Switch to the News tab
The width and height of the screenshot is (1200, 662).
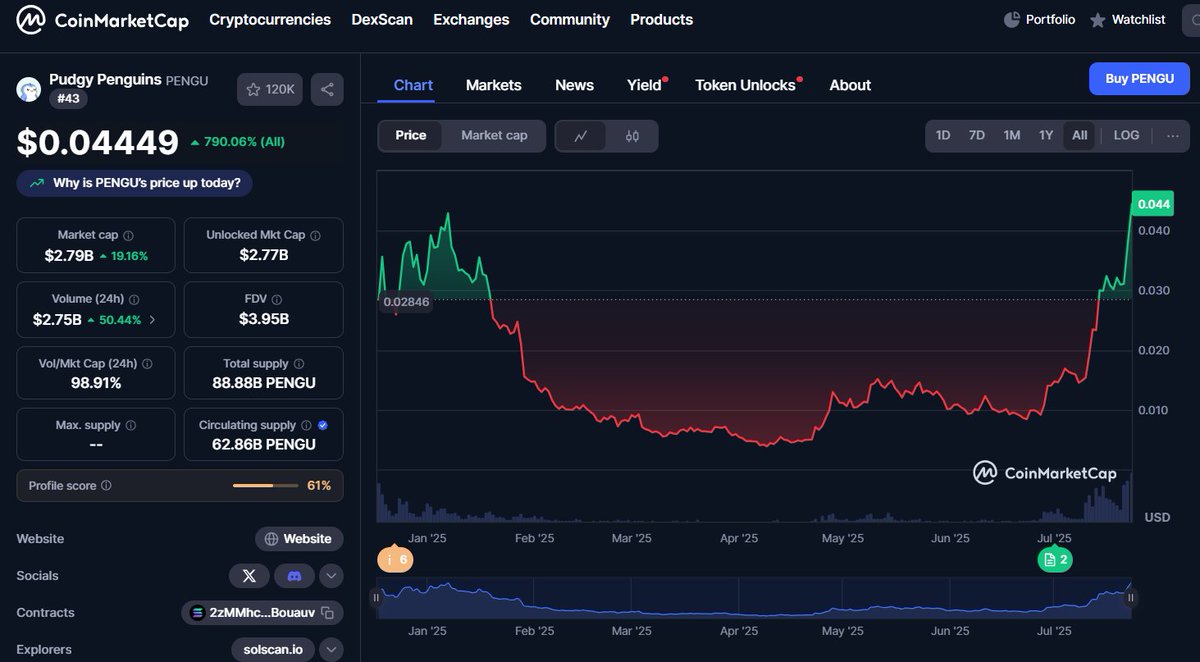575,85
